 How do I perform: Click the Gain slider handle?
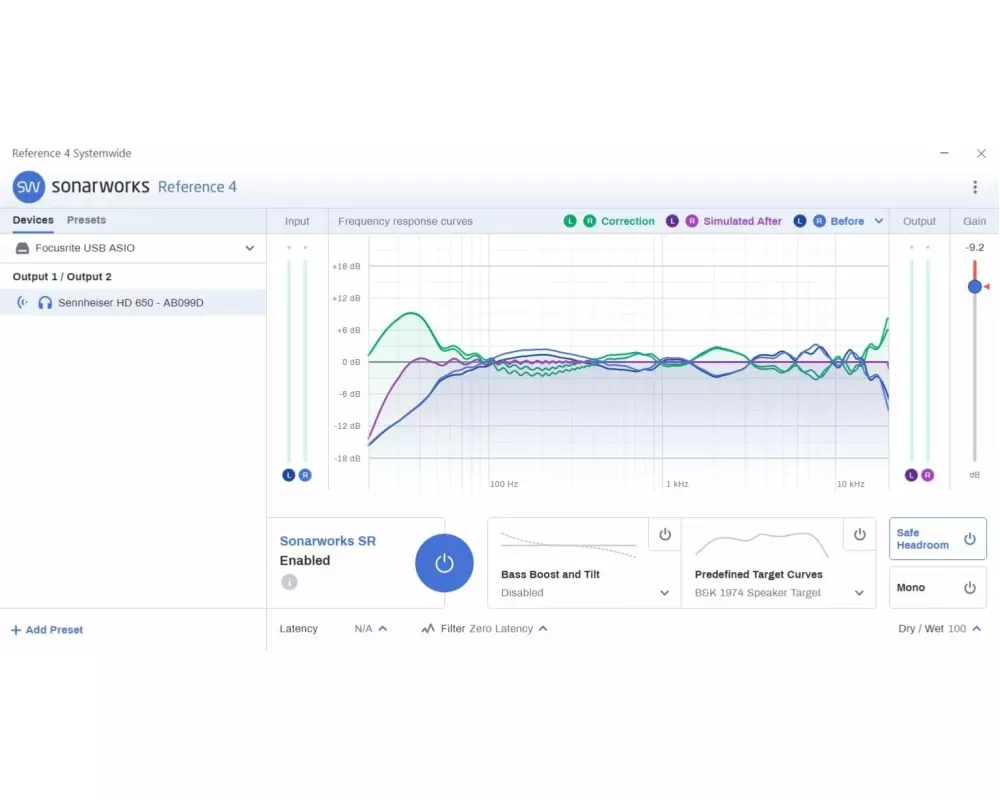(975, 287)
